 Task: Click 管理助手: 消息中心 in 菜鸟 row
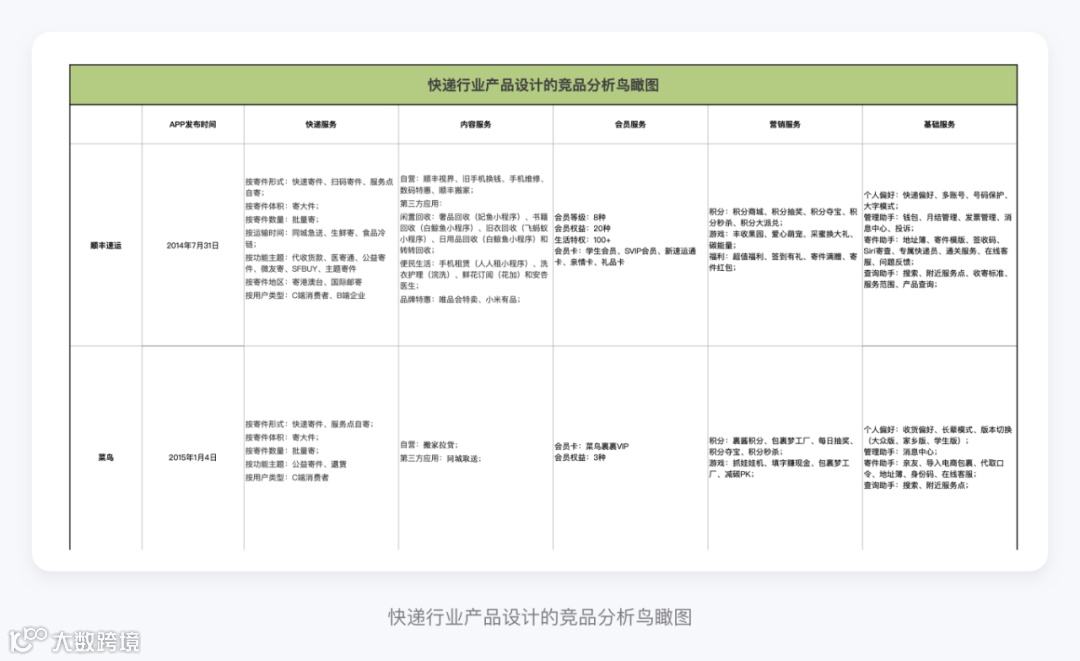[901, 452]
